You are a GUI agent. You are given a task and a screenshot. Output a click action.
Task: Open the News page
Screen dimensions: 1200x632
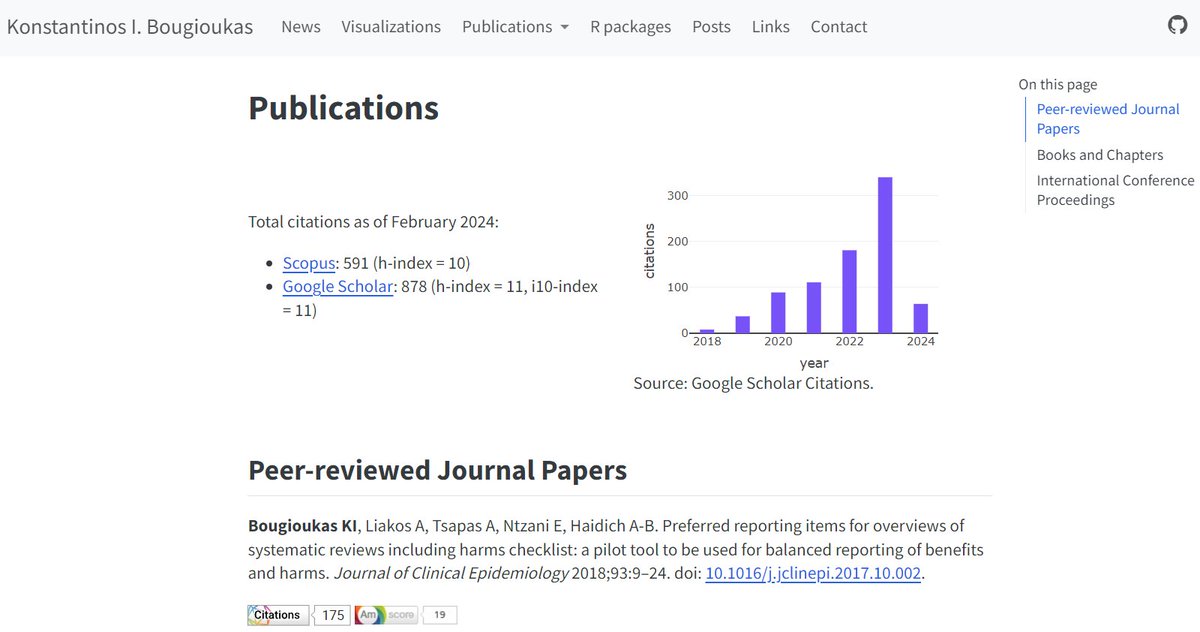[300, 27]
